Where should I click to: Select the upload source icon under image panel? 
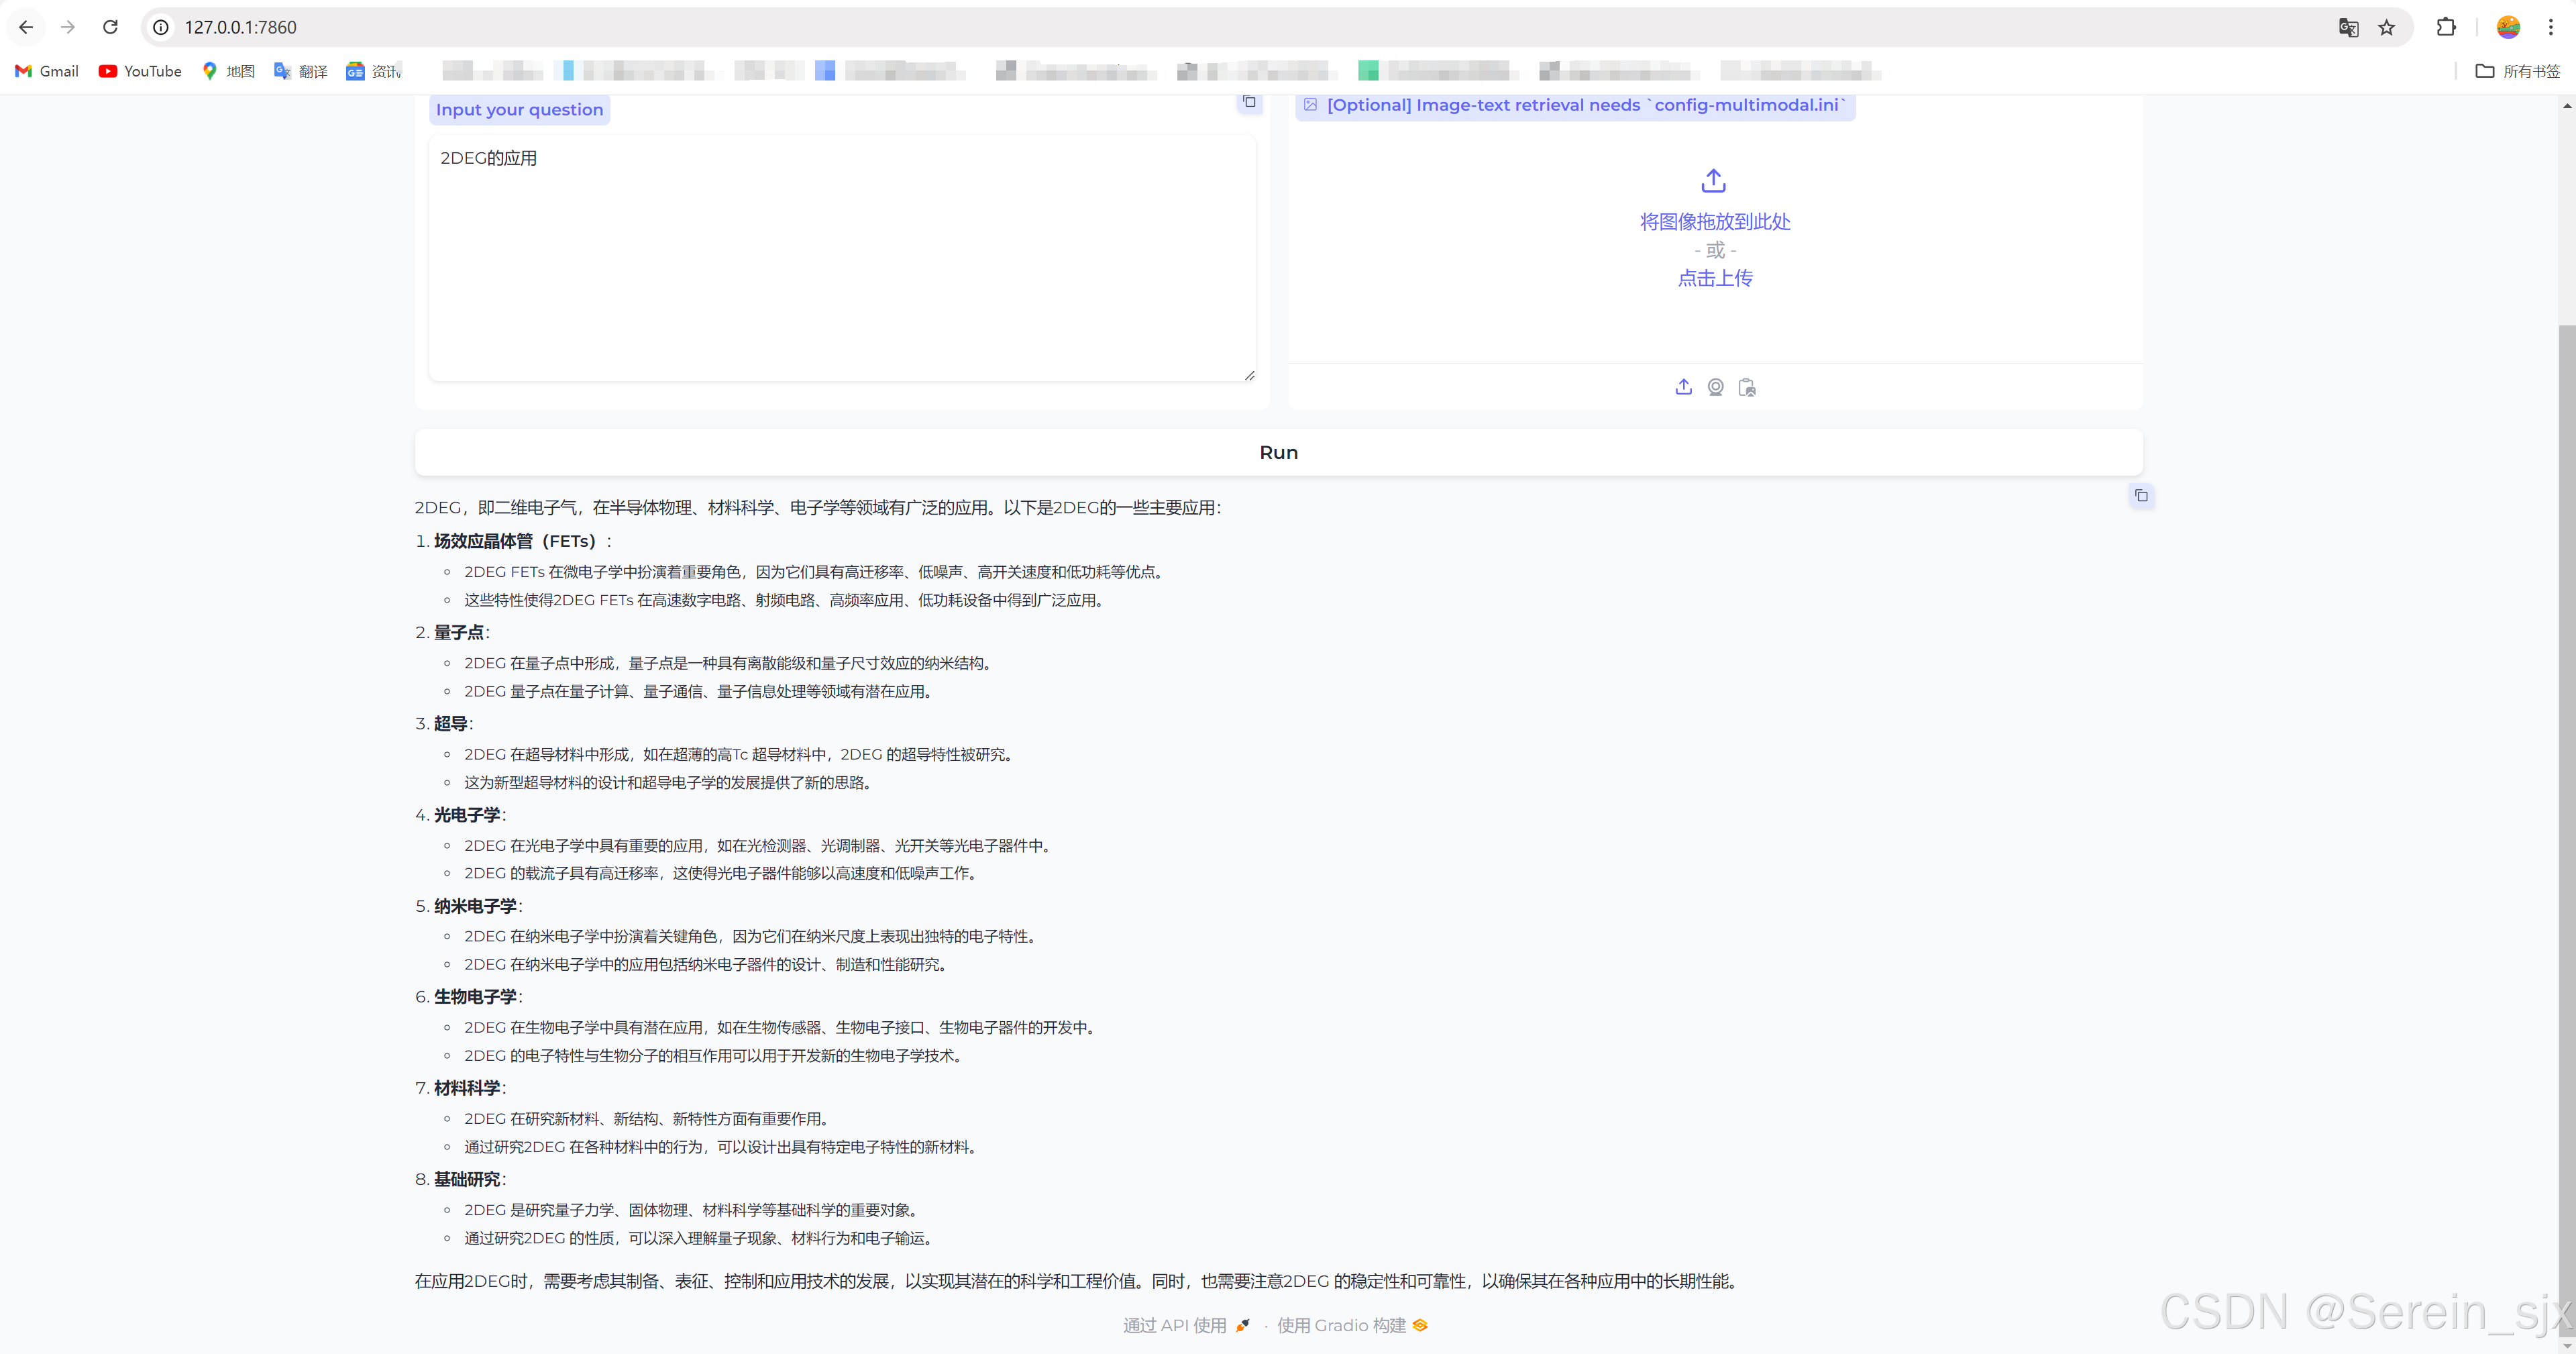(1683, 387)
